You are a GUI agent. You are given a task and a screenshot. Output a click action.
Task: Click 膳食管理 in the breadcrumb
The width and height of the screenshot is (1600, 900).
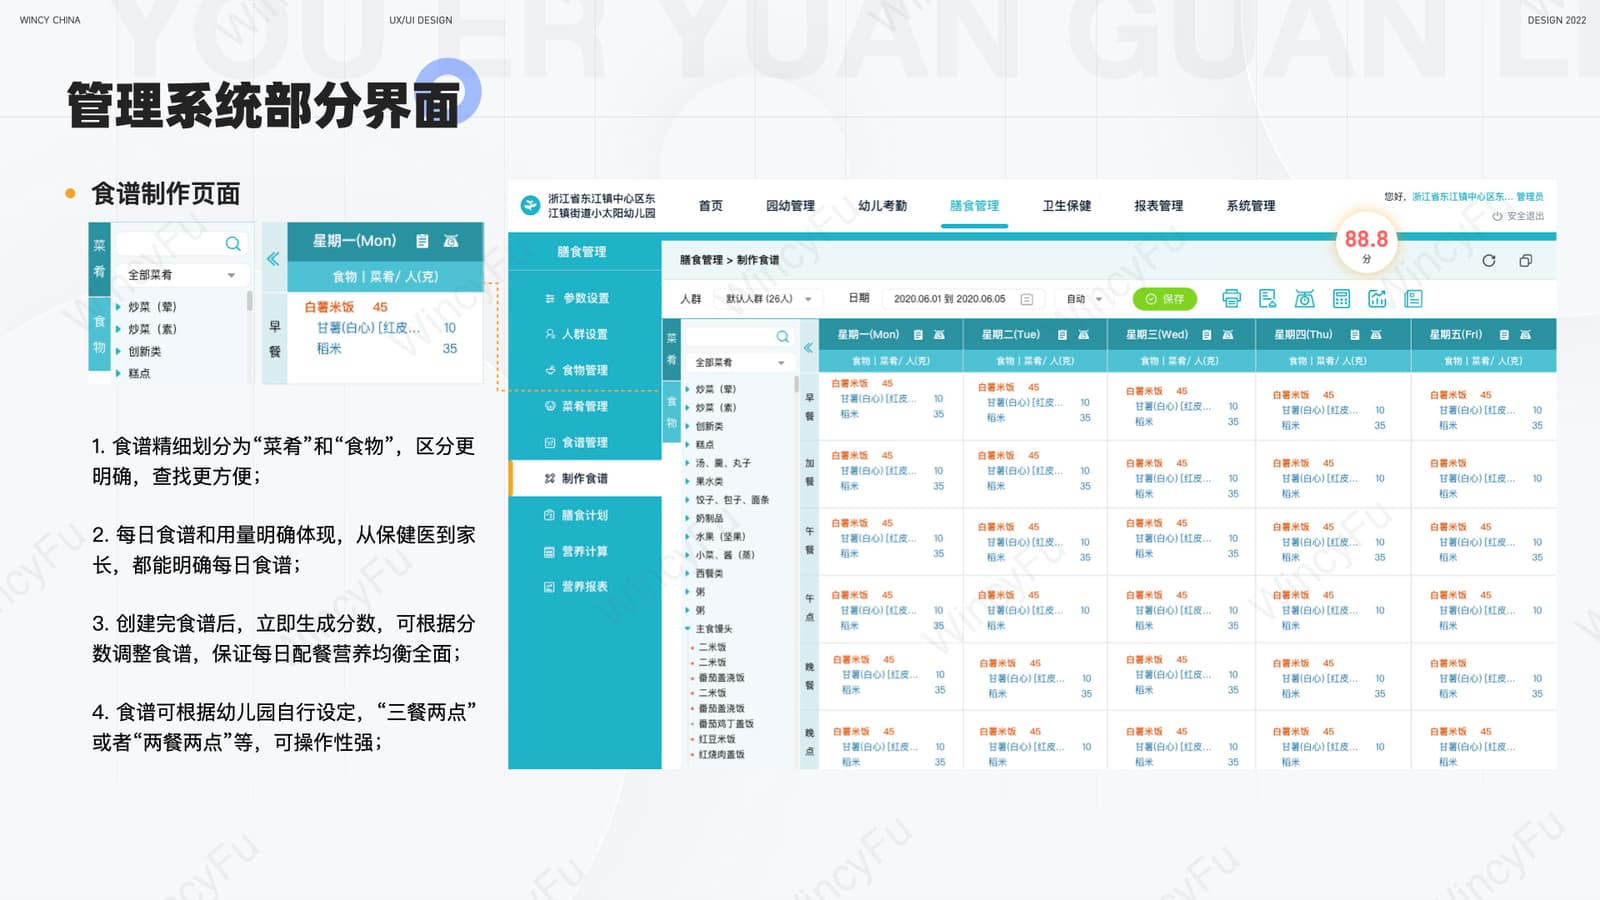point(701,260)
